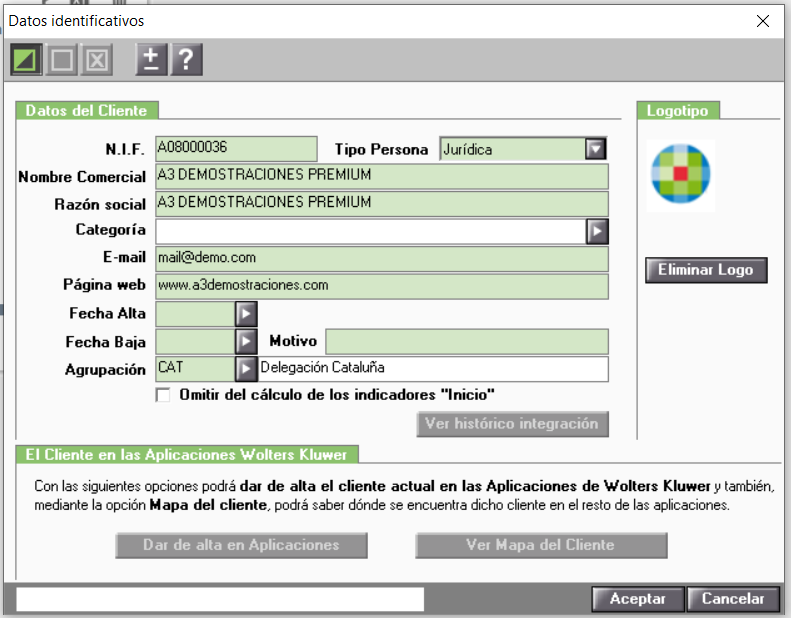This screenshot has height=618, width=791.
Task: Click the Cancelar button
Action: (x=733, y=599)
